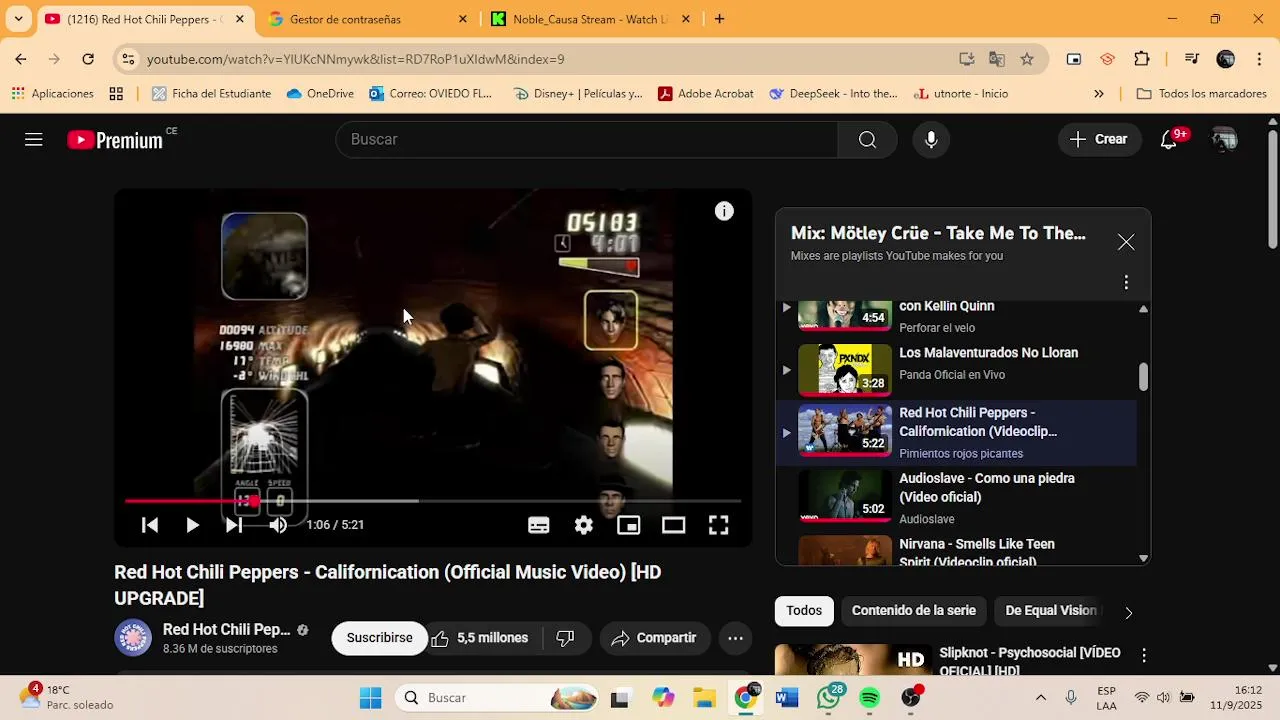Viewport: 1280px width, 720px height.
Task: Seek on the red video progress bar
Action: pyautogui.click(x=433, y=501)
